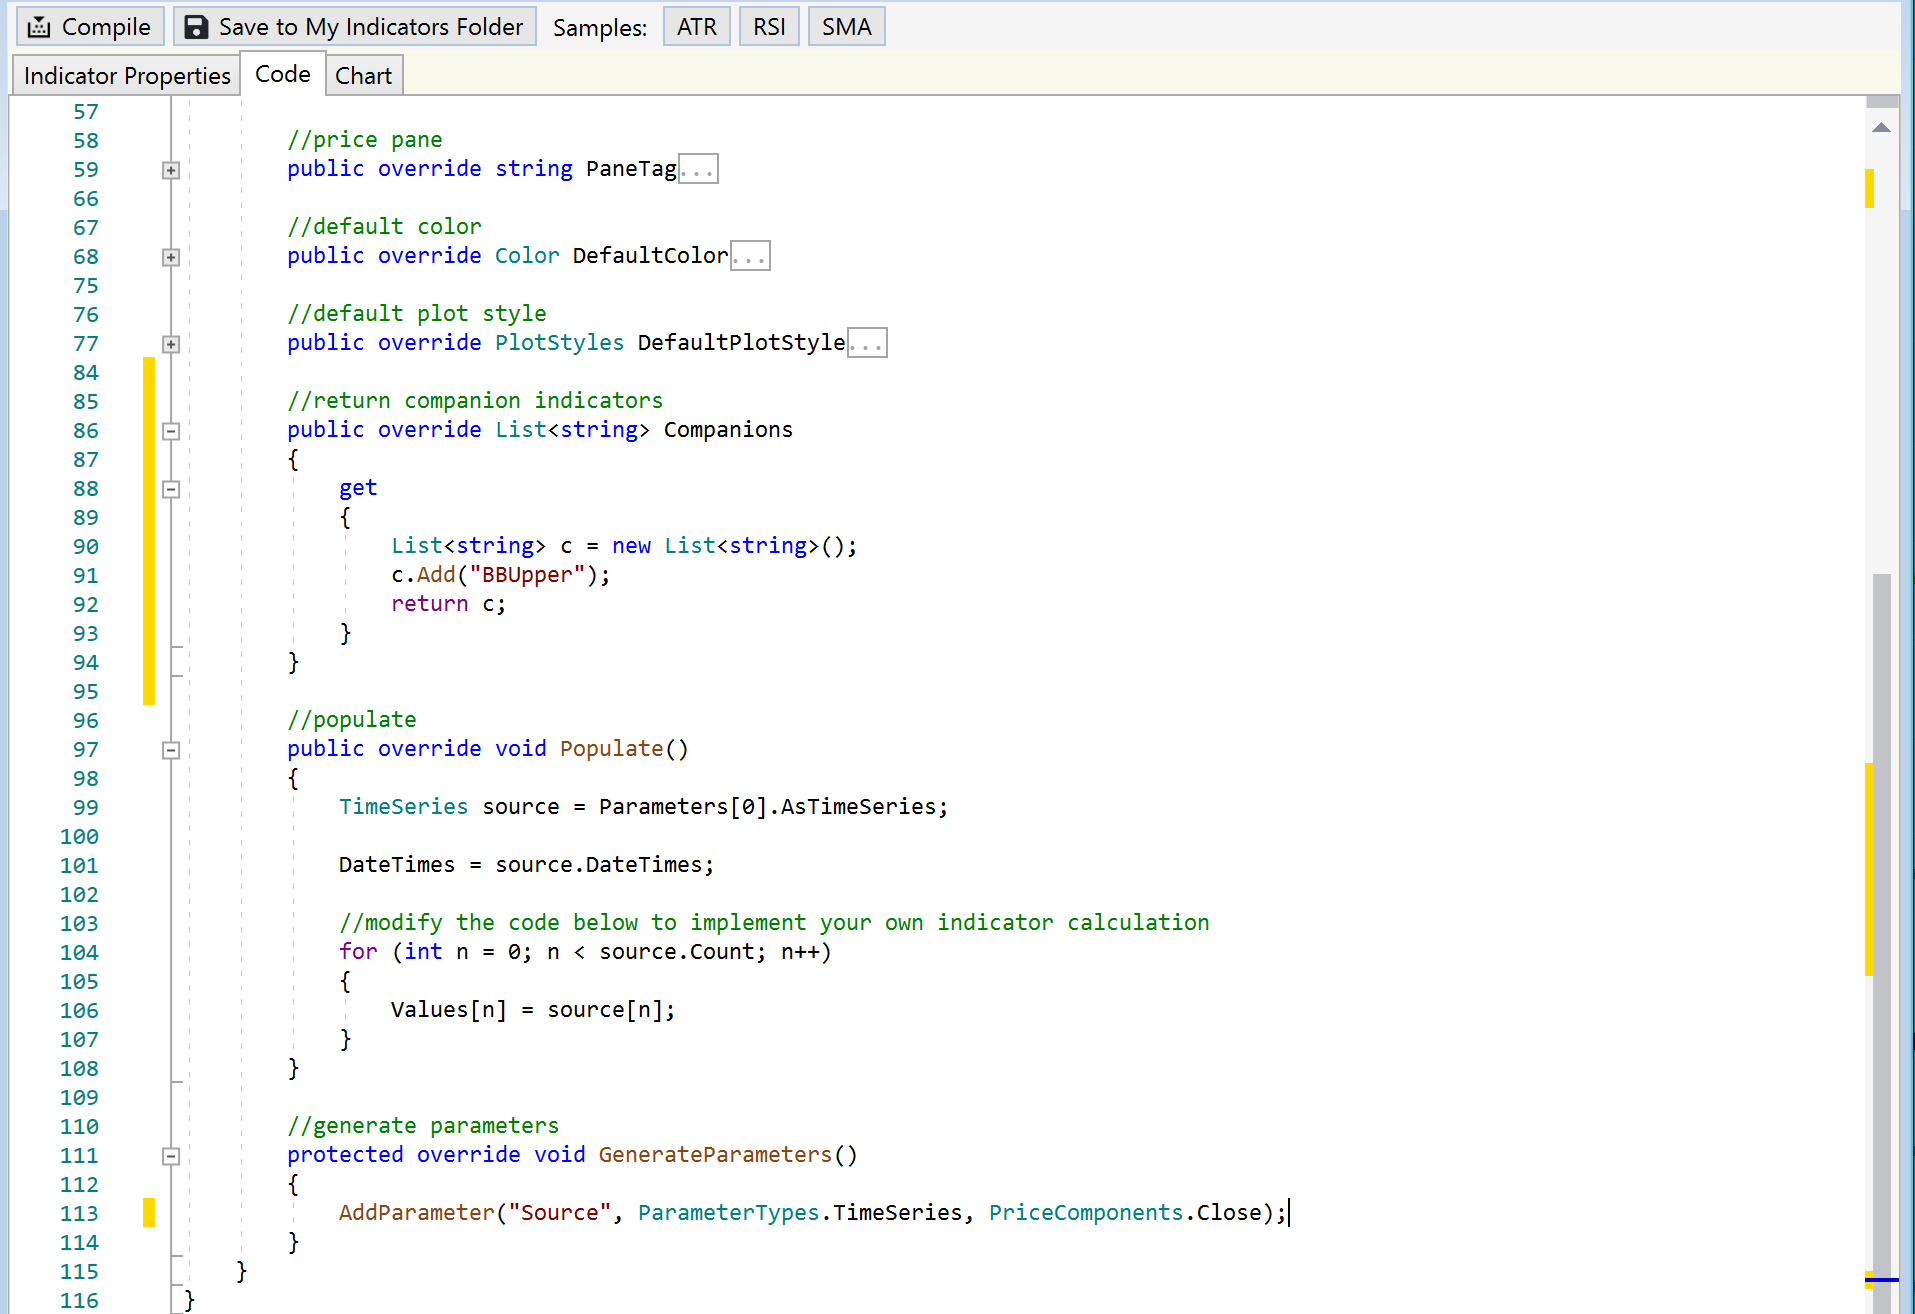Click the //populate comment
Viewport: 1915px width, 1314px height.
tap(351, 720)
